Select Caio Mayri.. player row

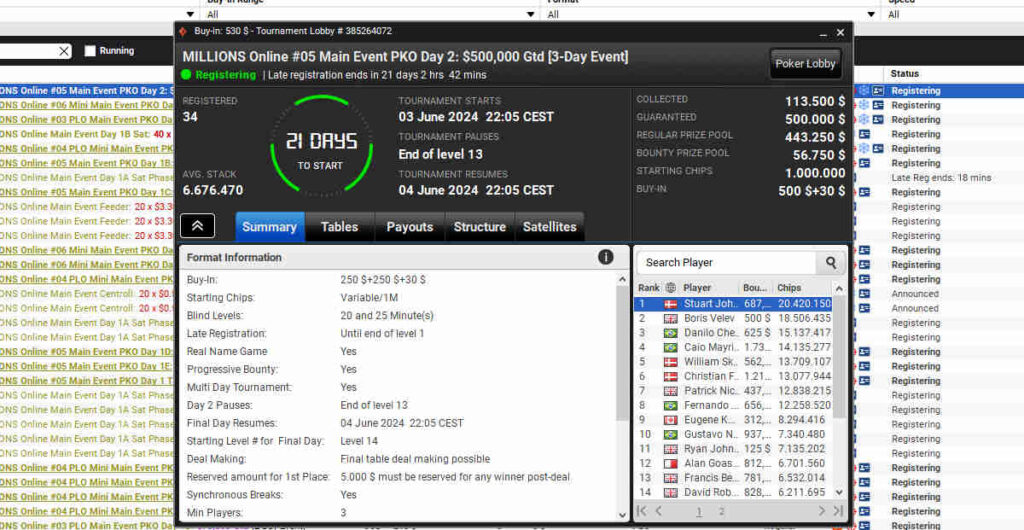click(x=733, y=347)
